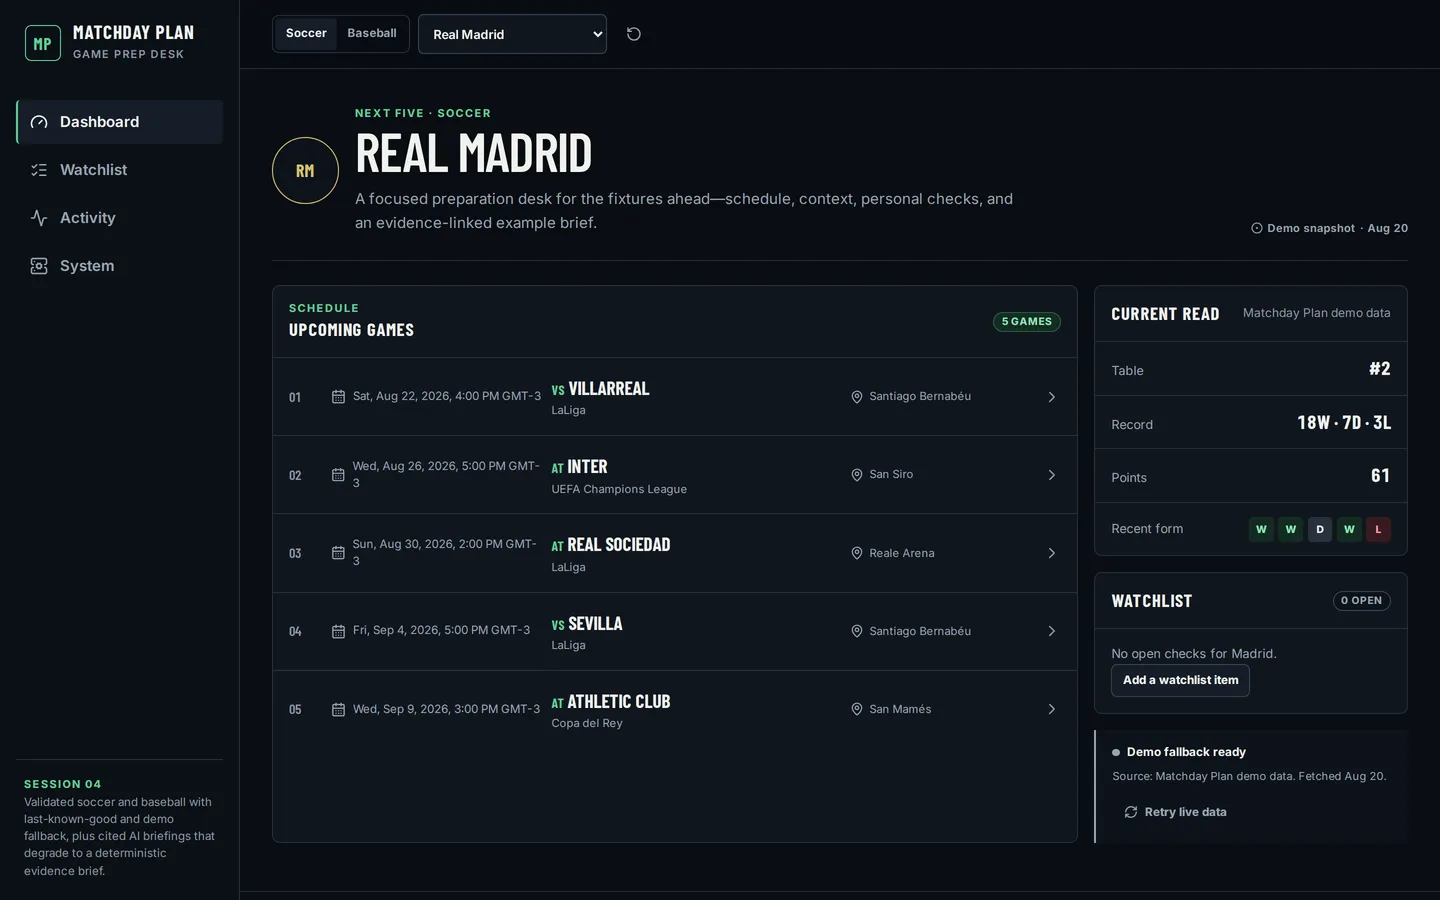The height and width of the screenshot is (900, 1440).
Task: Click the calendar icon in Sevilla row
Action: click(x=338, y=631)
